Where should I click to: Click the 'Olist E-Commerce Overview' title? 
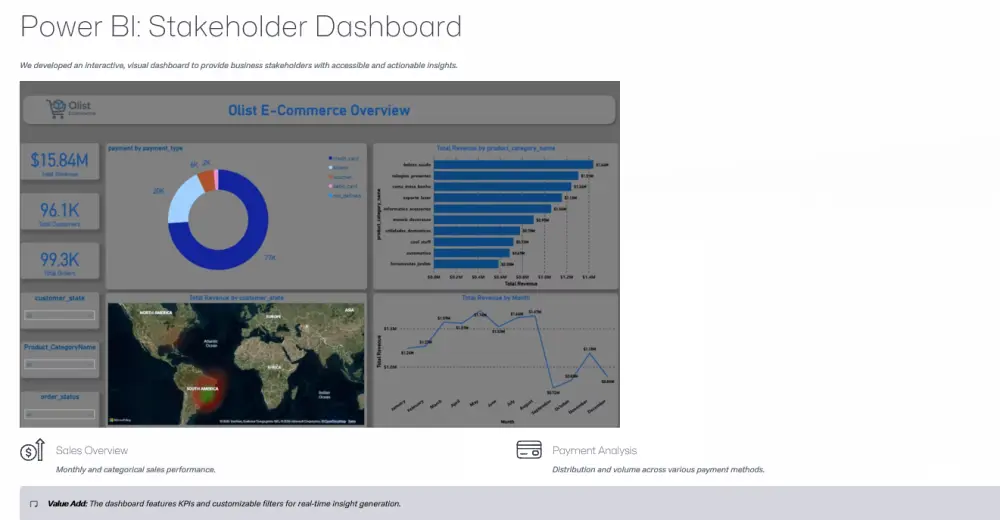[319, 110]
